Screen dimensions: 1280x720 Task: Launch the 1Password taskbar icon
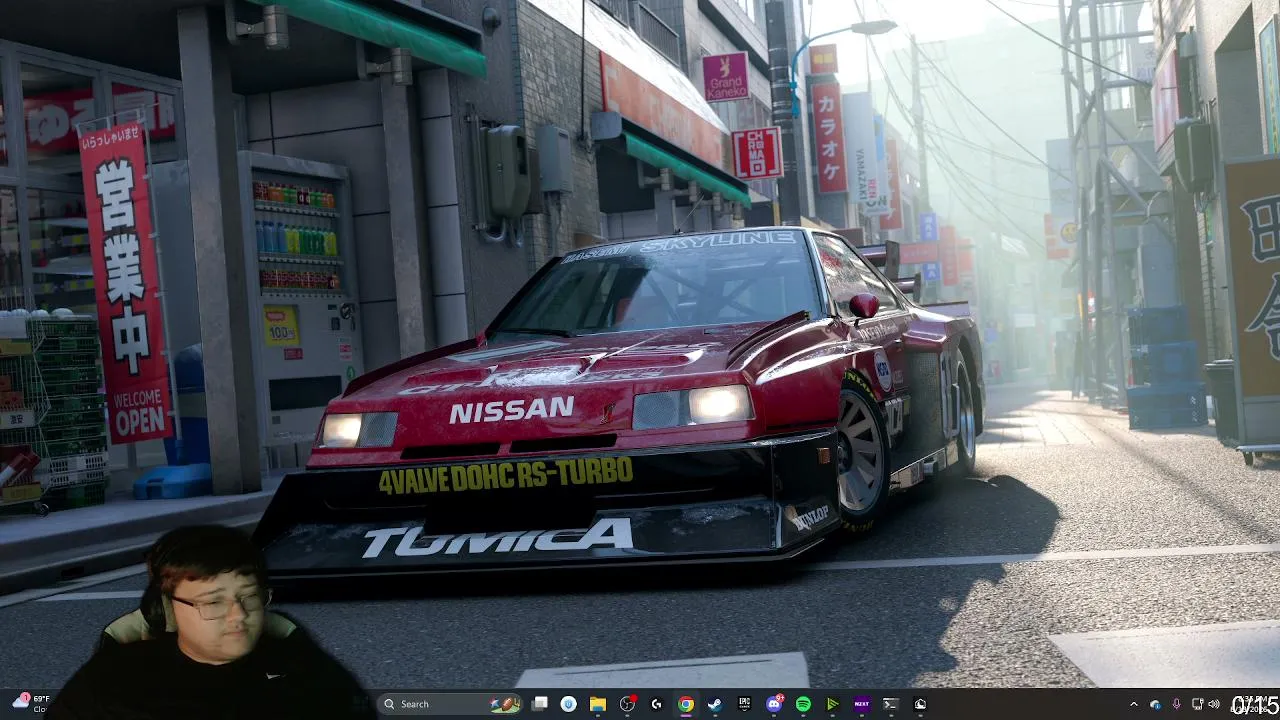[569, 704]
